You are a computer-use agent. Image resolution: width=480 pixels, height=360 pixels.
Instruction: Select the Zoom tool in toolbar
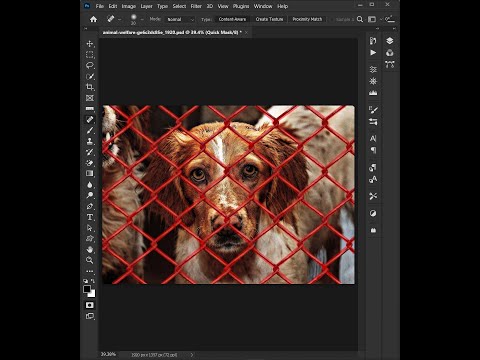click(x=90, y=260)
